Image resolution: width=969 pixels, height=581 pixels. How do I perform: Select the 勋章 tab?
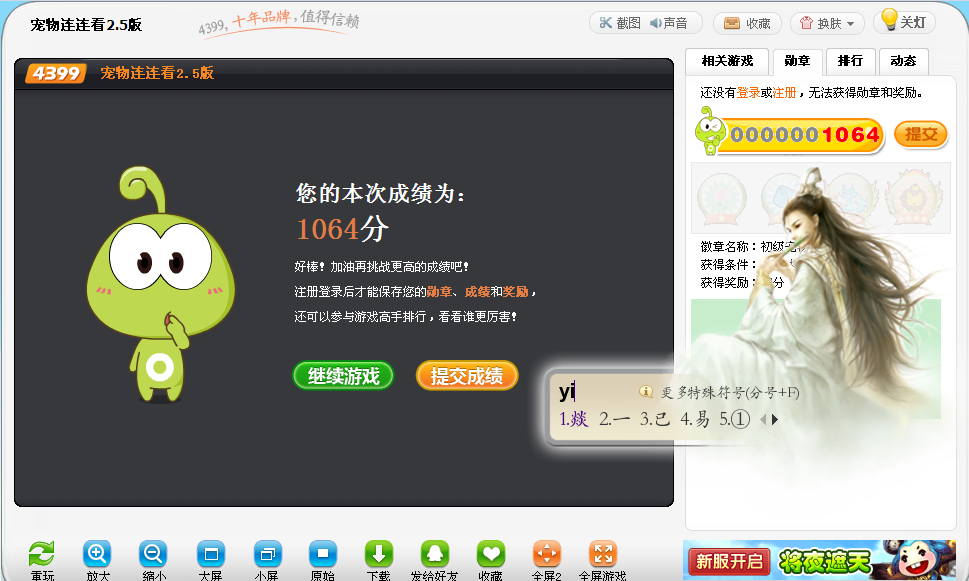click(x=797, y=61)
